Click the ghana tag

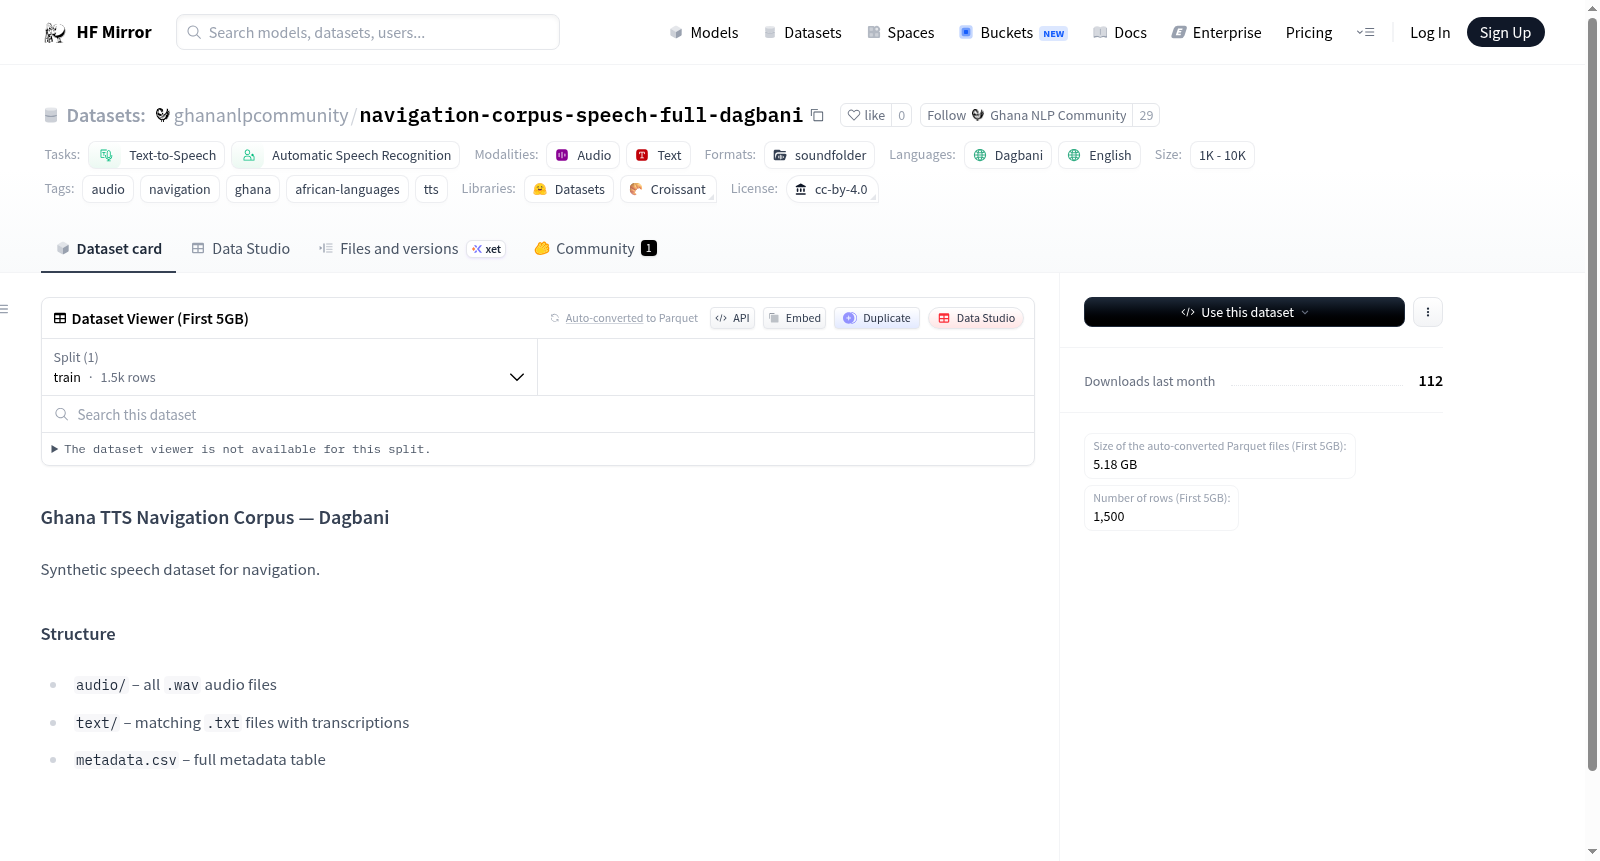tap(253, 189)
